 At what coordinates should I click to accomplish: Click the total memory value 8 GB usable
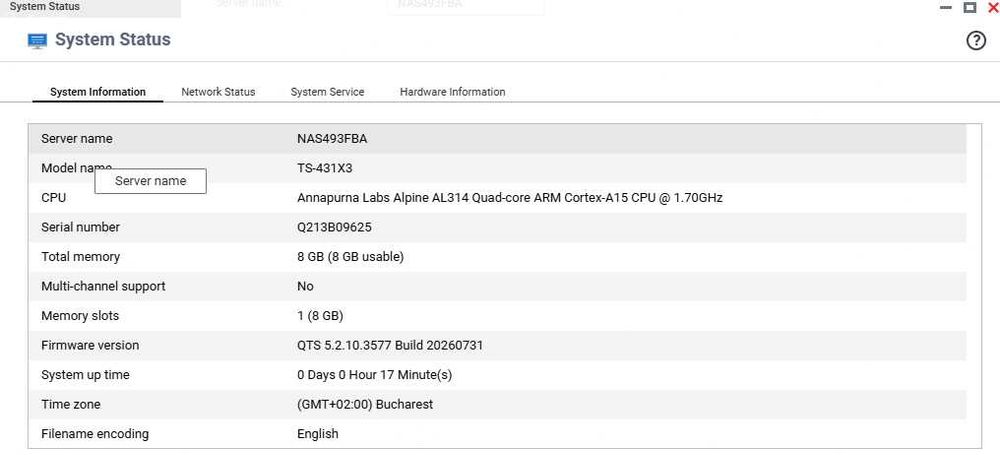point(350,257)
